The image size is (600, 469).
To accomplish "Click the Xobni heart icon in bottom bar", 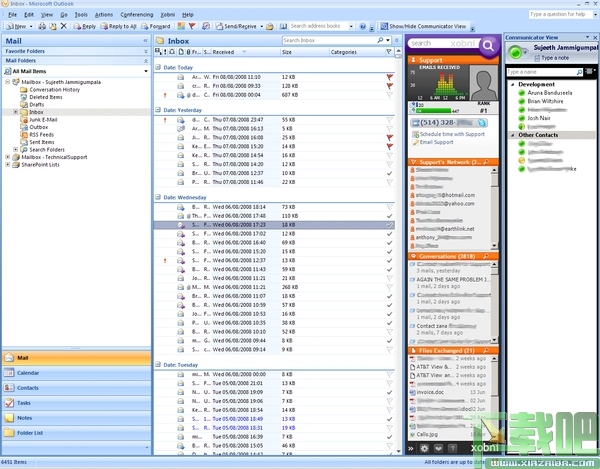I will [438, 448].
